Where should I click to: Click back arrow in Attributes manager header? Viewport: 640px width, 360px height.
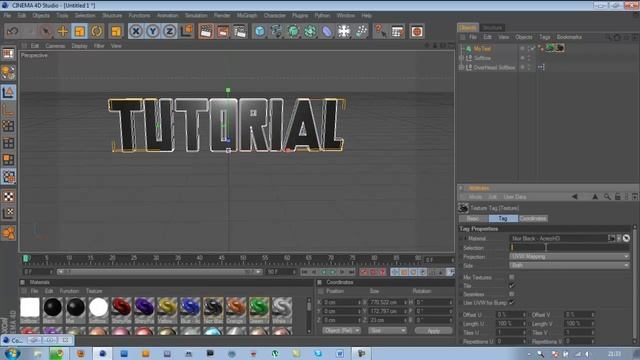574,197
